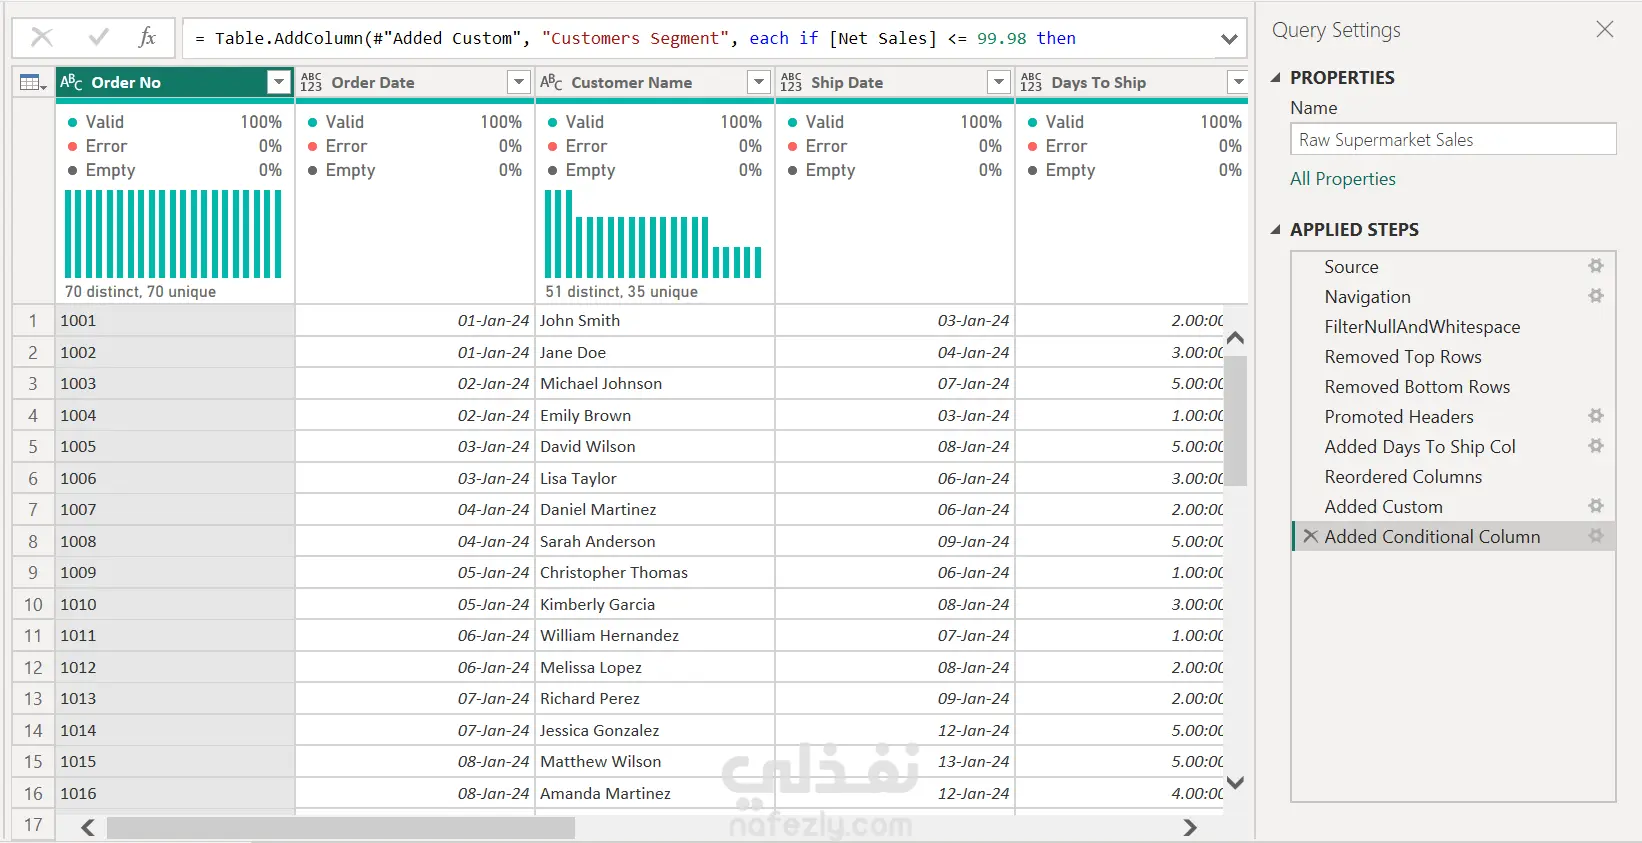Cancel the formula edit with the X icon
Screen dimensions: 1642x843
pos(42,38)
